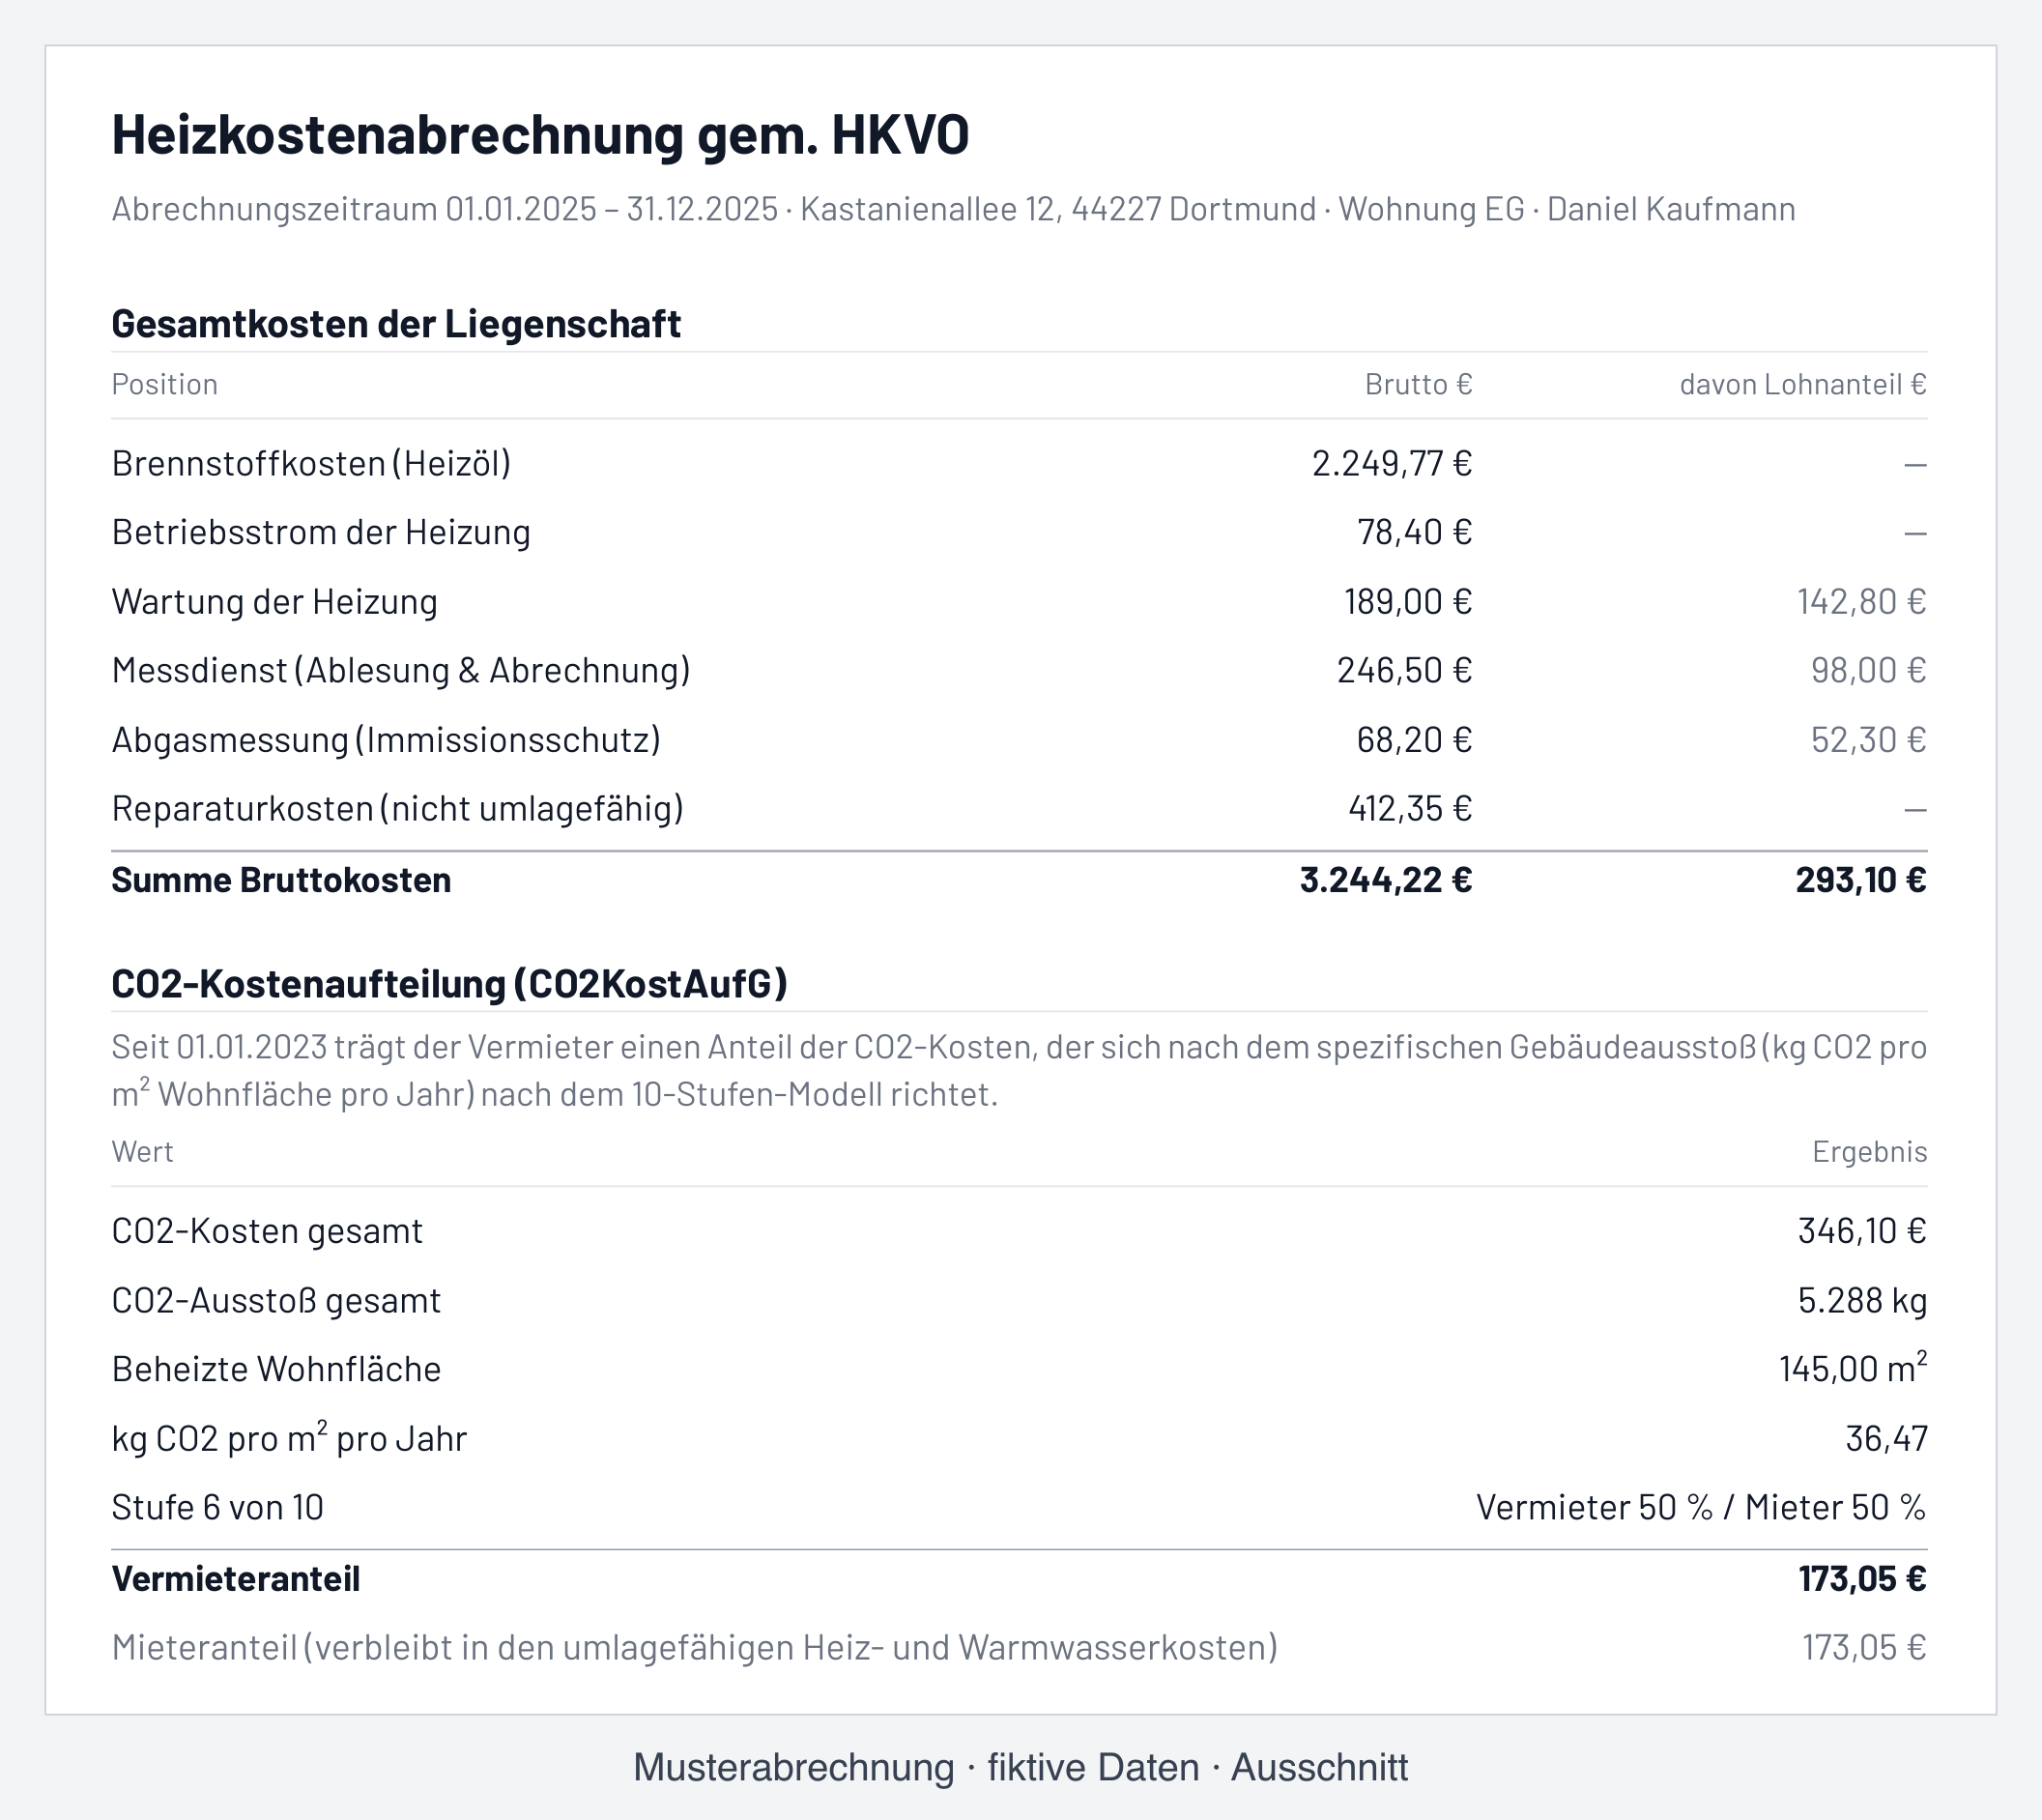Viewport: 2042px width, 1820px height.
Task: Select 'Messdienst (Ablesung & Abrechnung)' label
Action: click(401, 671)
